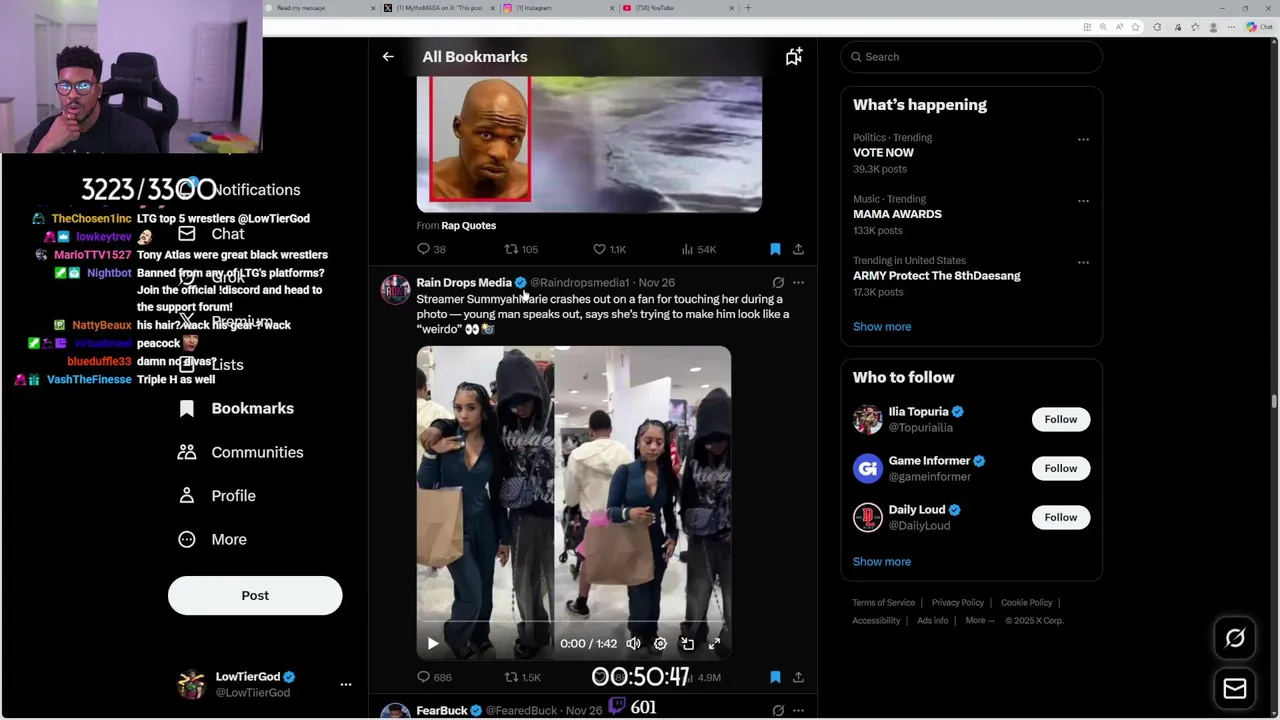The height and width of the screenshot is (720, 1280).
Task: Go back with the All Bookmarks arrow
Action: click(x=388, y=57)
